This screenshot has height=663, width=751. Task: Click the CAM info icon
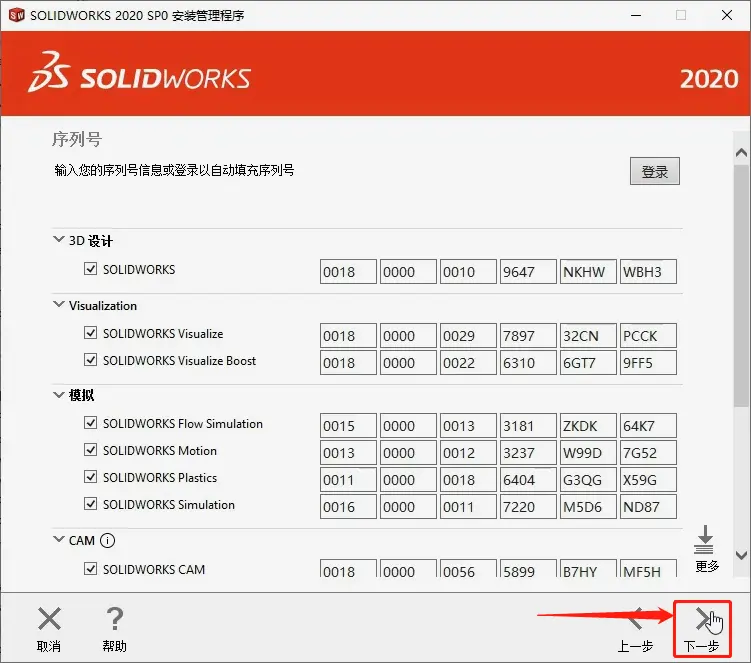107,541
